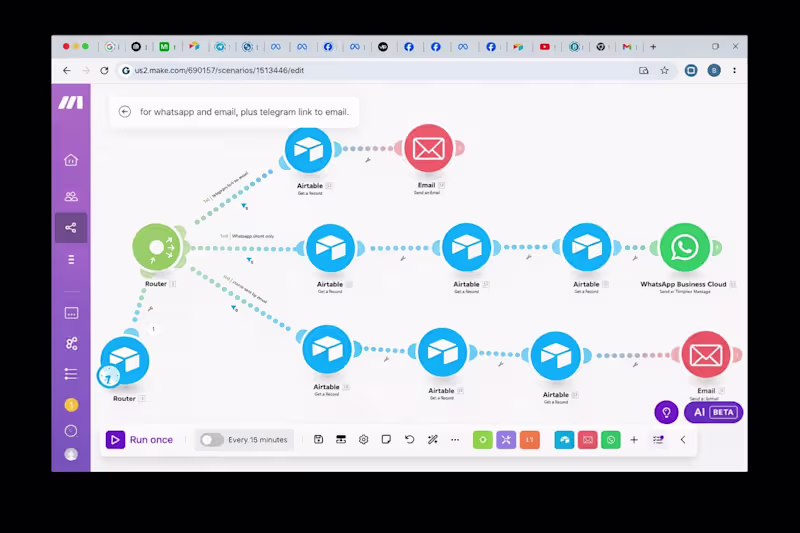800x533 pixels.
Task: Click the browser extension icon beside profile
Action: (x=691, y=70)
